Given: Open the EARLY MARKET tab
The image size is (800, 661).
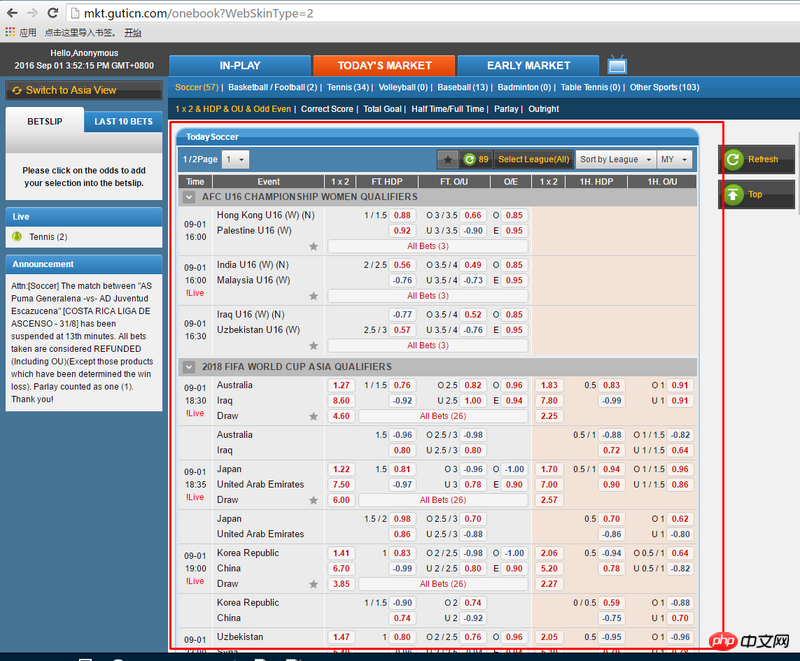Looking at the screenshot, I should point(529,66).
